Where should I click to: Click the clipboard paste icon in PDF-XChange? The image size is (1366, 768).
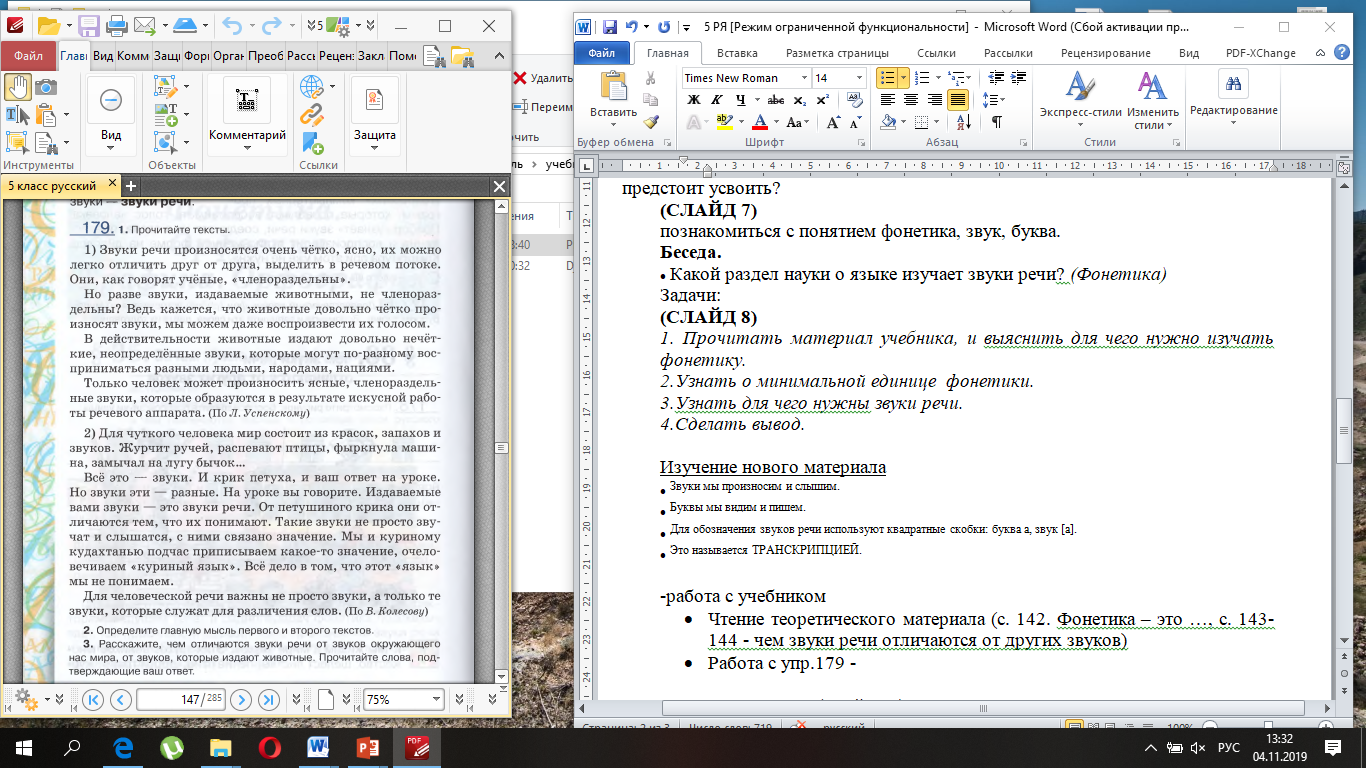46,115
